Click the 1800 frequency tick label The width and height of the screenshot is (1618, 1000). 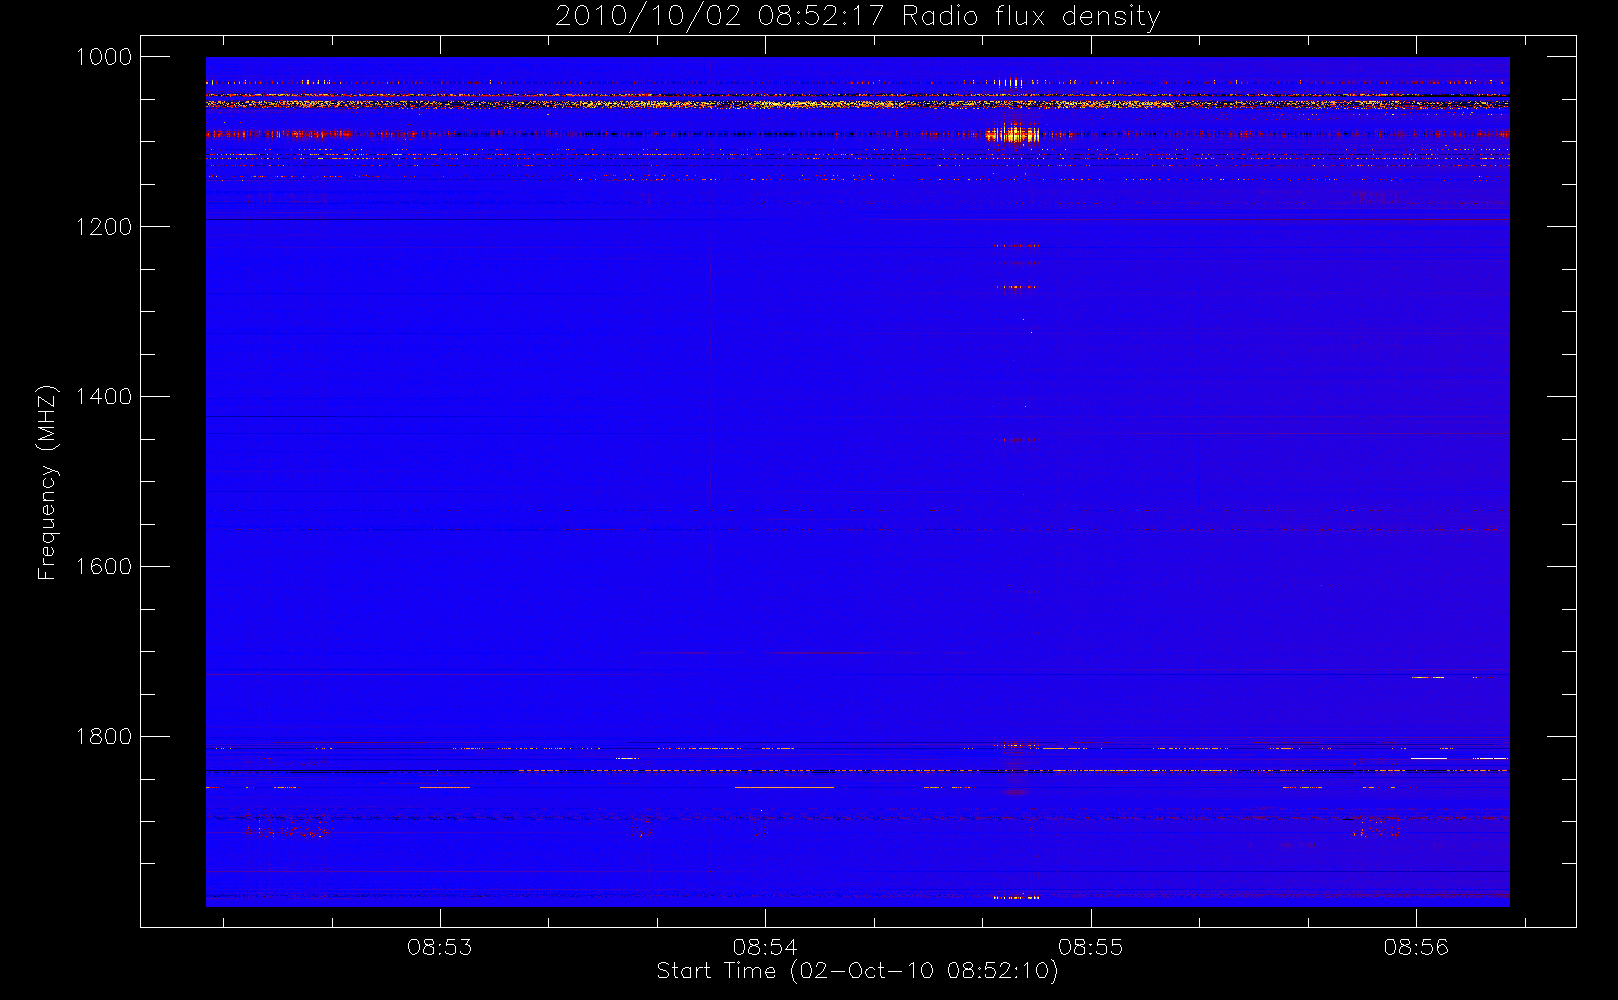coord(104,737)
